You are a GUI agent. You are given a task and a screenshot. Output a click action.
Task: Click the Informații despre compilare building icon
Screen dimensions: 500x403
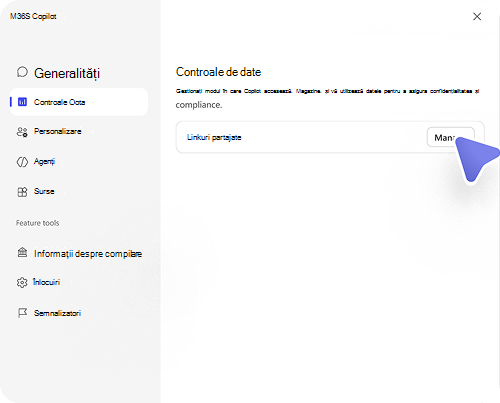click(22, 253)
